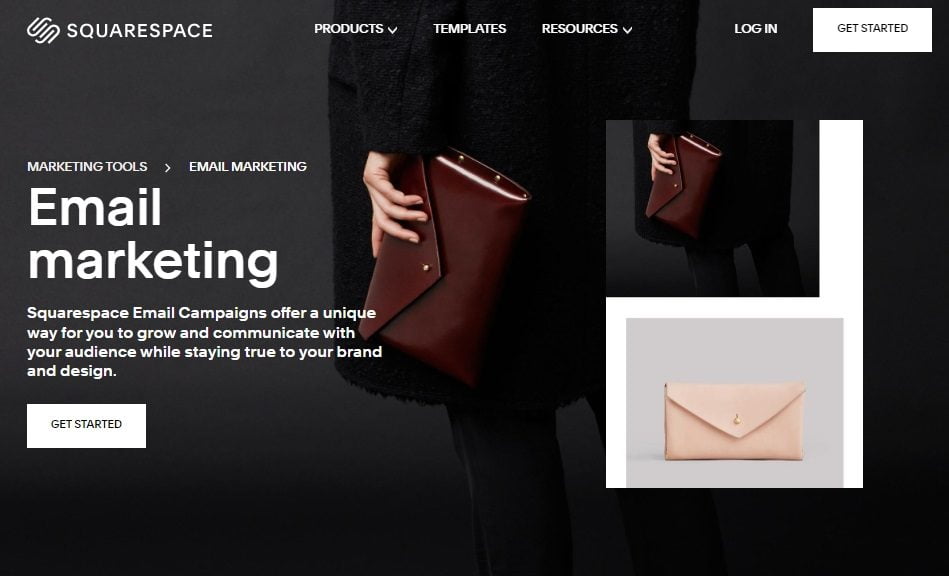Image resolution: width=949 pixels, height=576 pixels.
Task: Click the Marketing Tools breadcrumb link
Action: pyautogui.click(x=87, y=166)
